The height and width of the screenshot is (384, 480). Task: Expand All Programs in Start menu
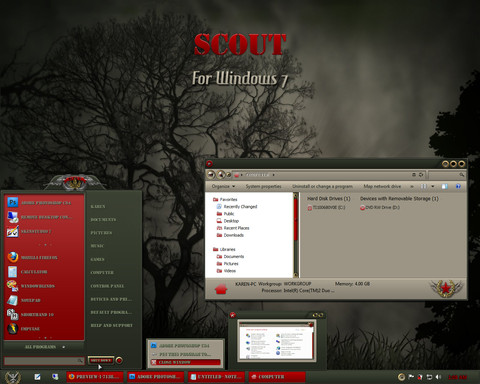click(x=44, y=347)
